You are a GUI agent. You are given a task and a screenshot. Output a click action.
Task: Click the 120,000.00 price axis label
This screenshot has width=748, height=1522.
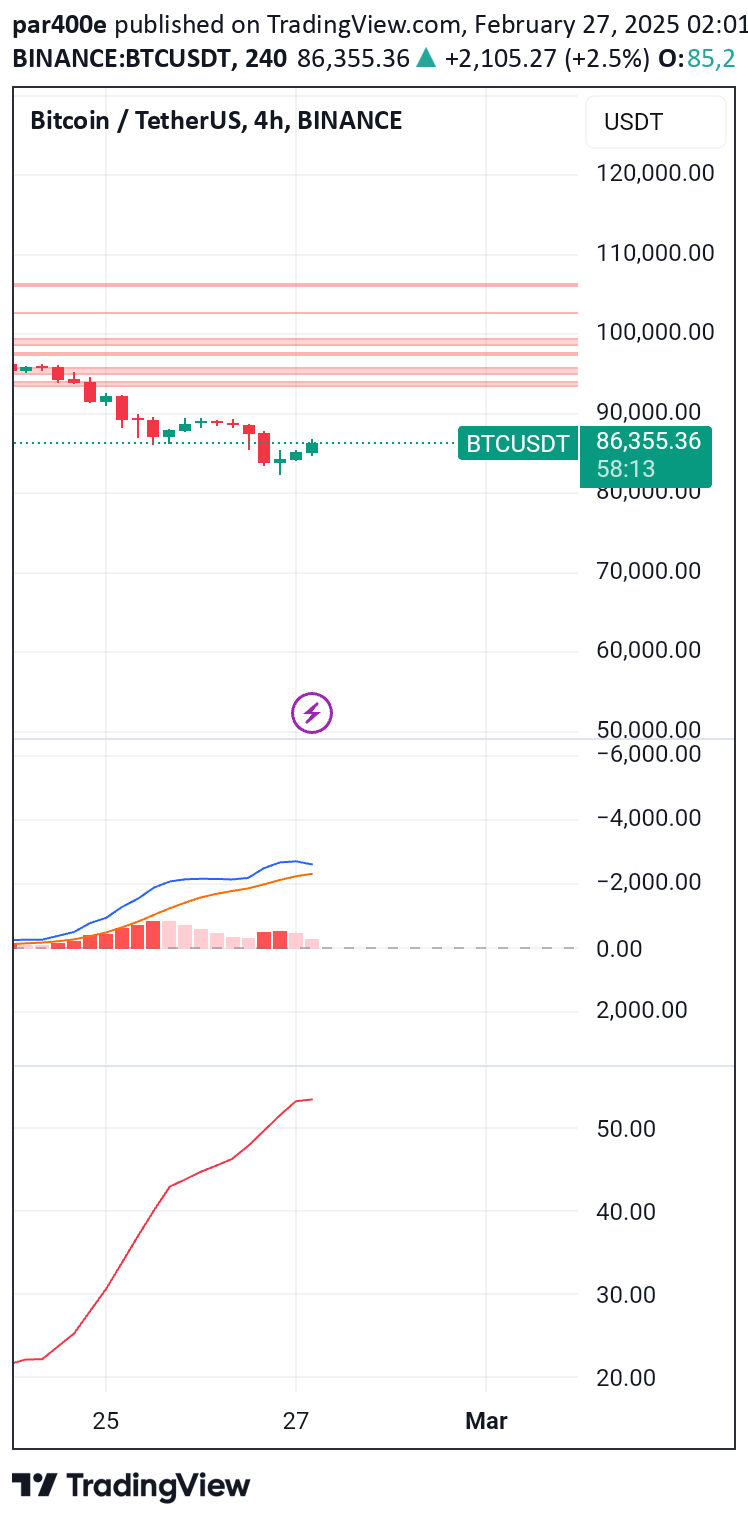[x=655, y=173]
